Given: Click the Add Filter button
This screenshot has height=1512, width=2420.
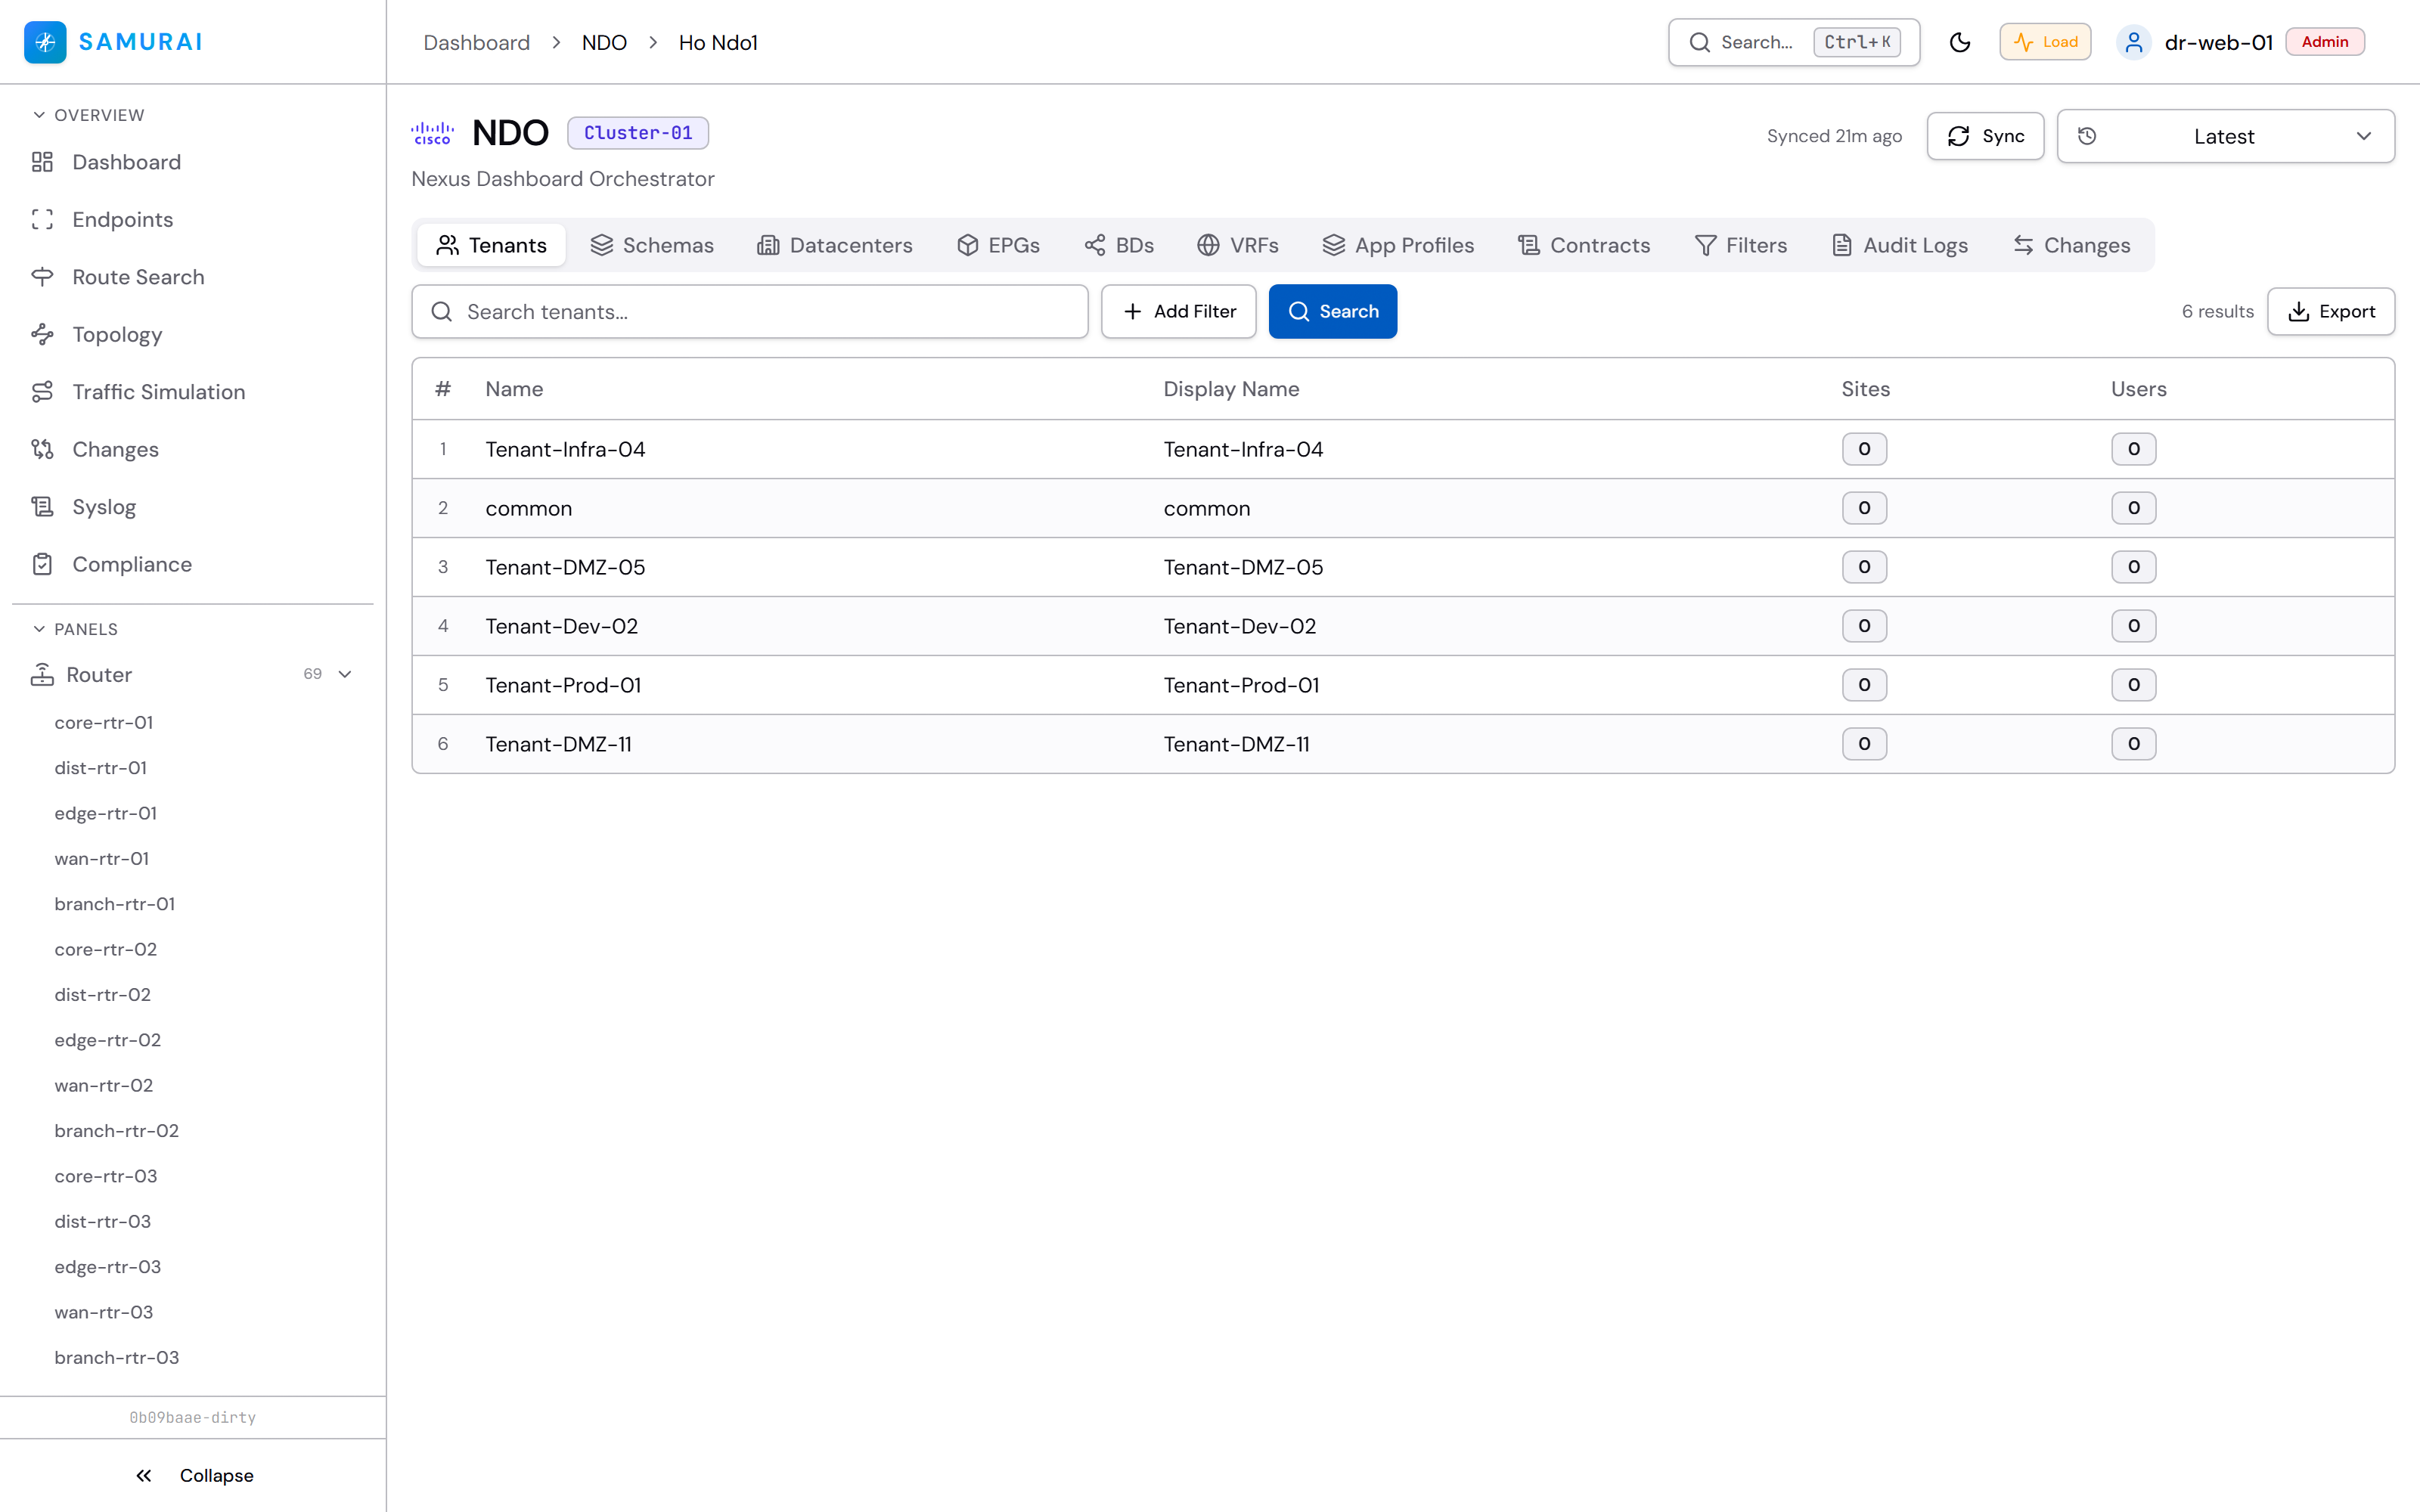Looking at the screenshot, I should click(x=1179, y=312).
